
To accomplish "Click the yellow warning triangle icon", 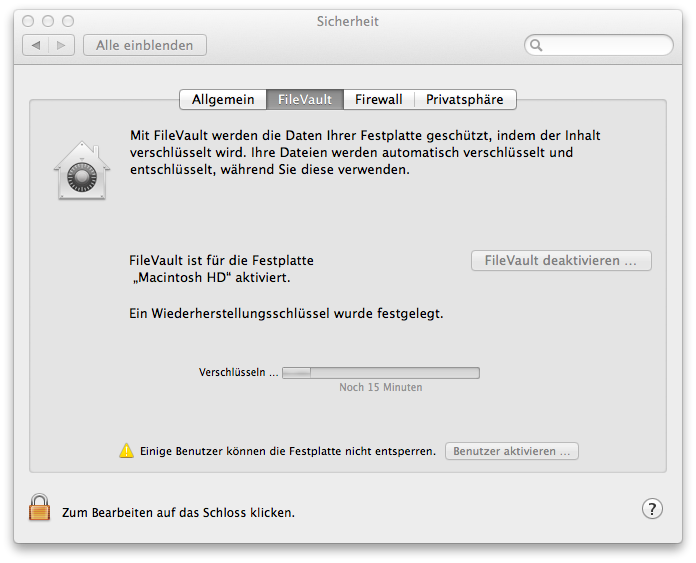I will tap(126, 451).
